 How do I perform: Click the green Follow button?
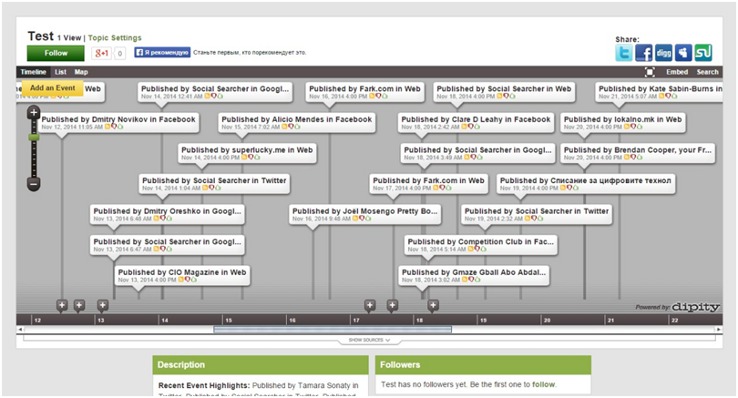click(x=56, y=53)
